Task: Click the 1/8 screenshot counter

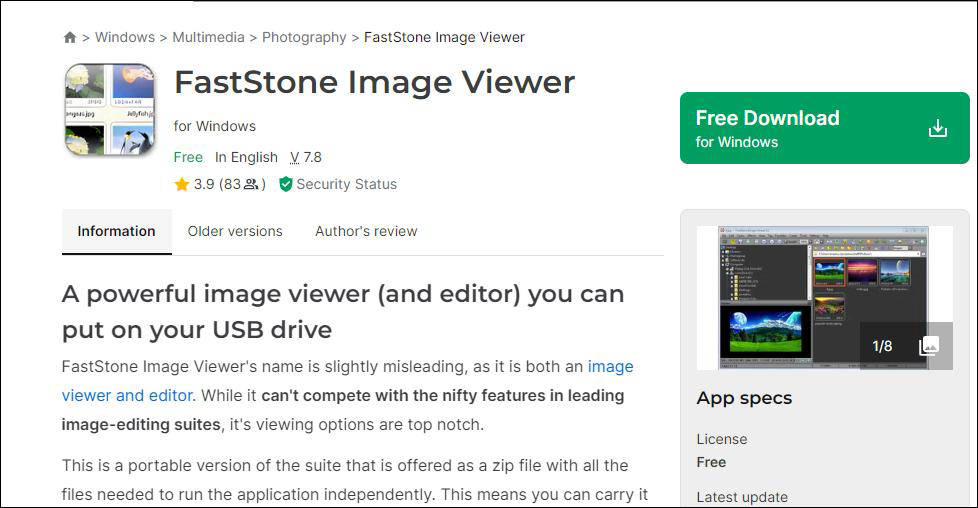Action: point(882,346)
